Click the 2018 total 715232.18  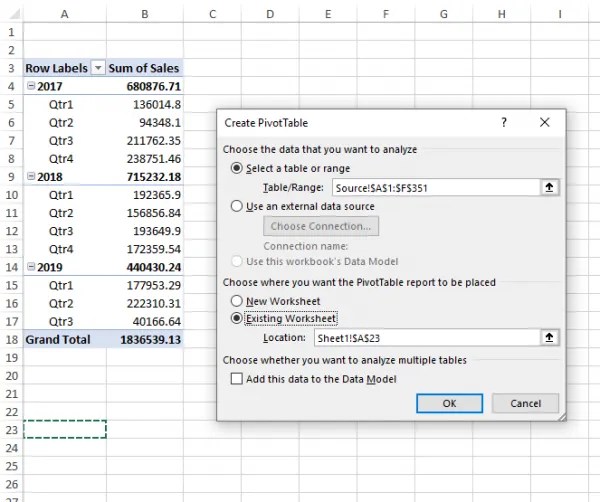[x=145, y=176]
